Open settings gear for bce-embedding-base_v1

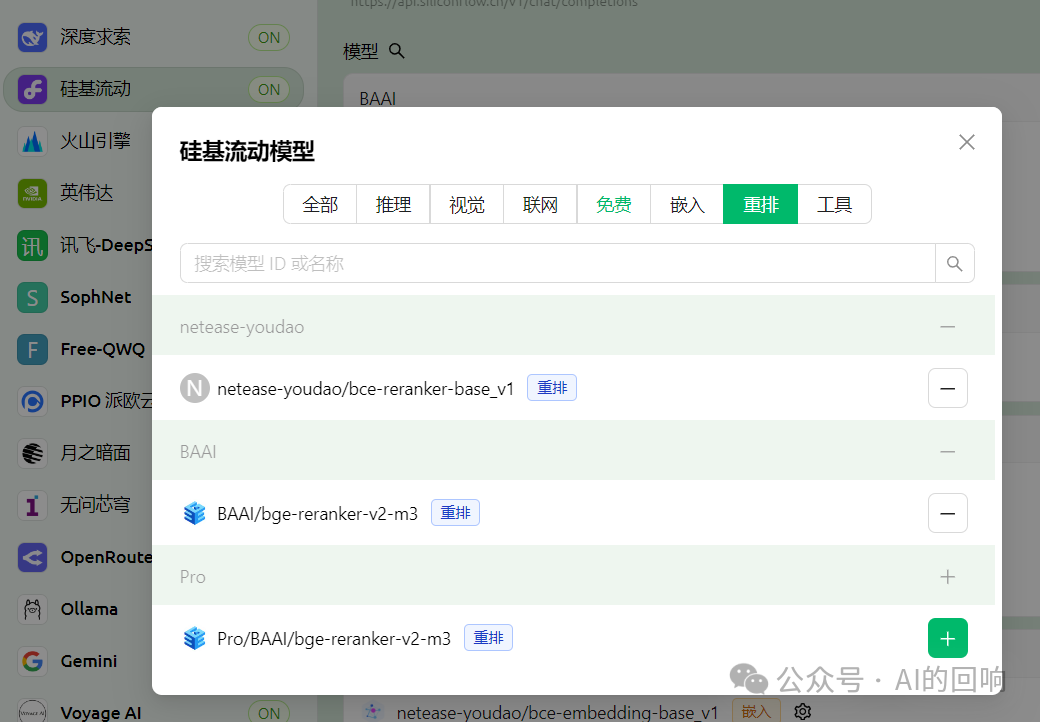coord(803,711)
